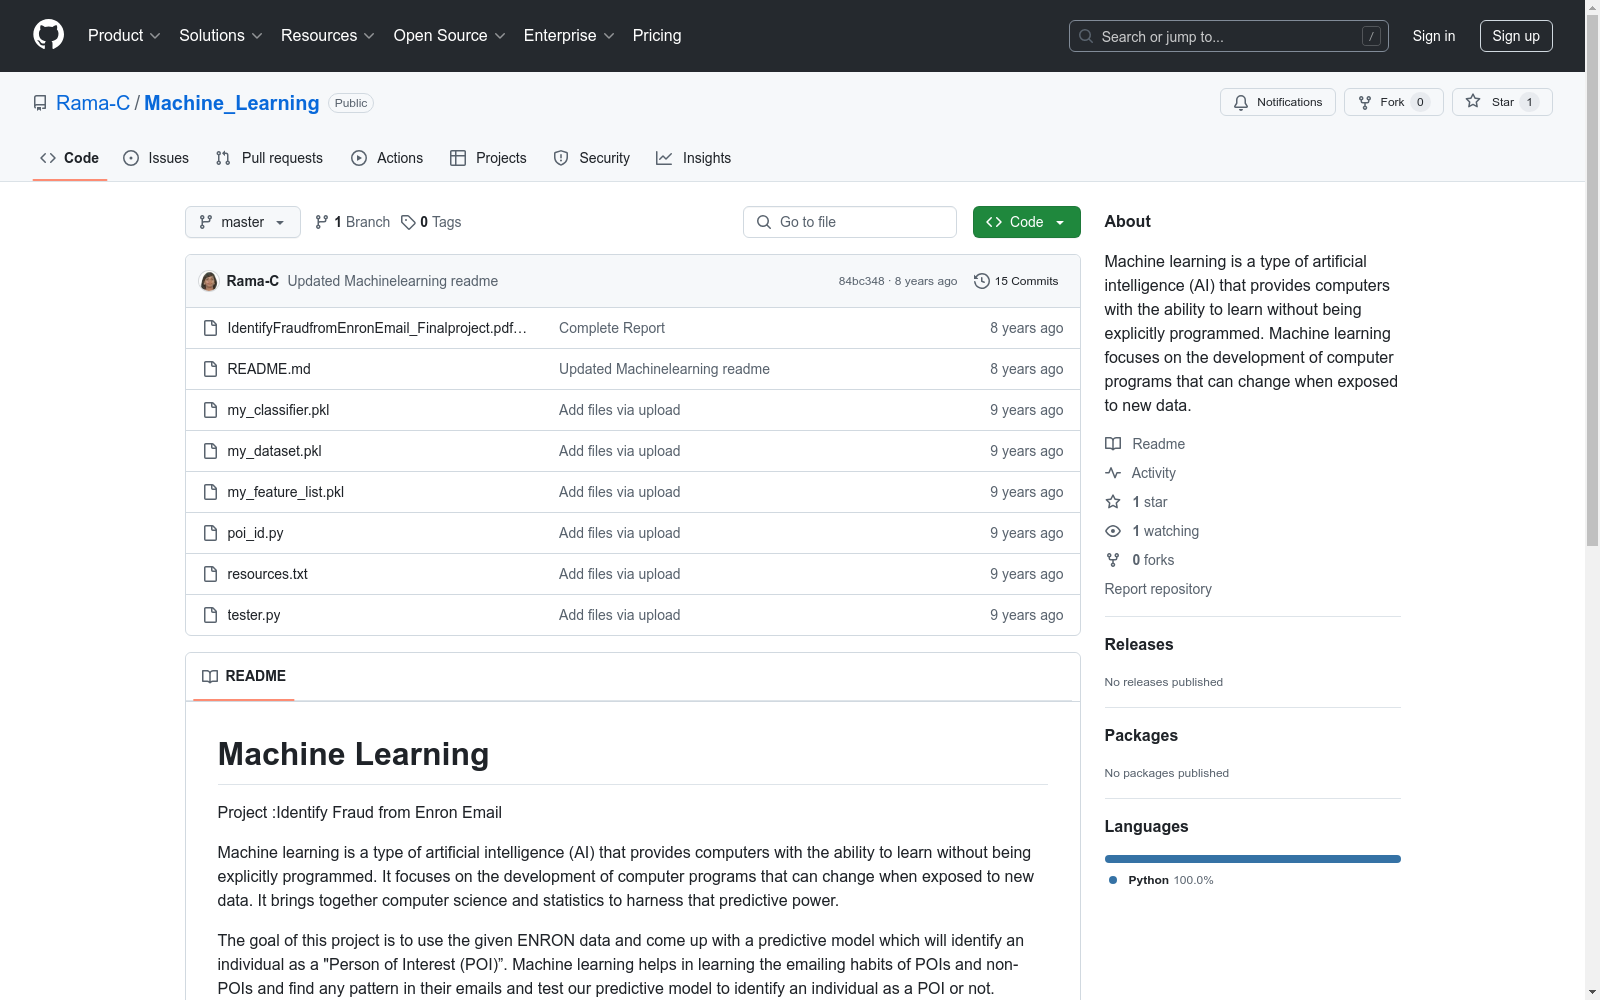Click the Packages heading link
Viewport: 1600px width, 1000px height.
pyautogui.click(x=1141, y=735)
